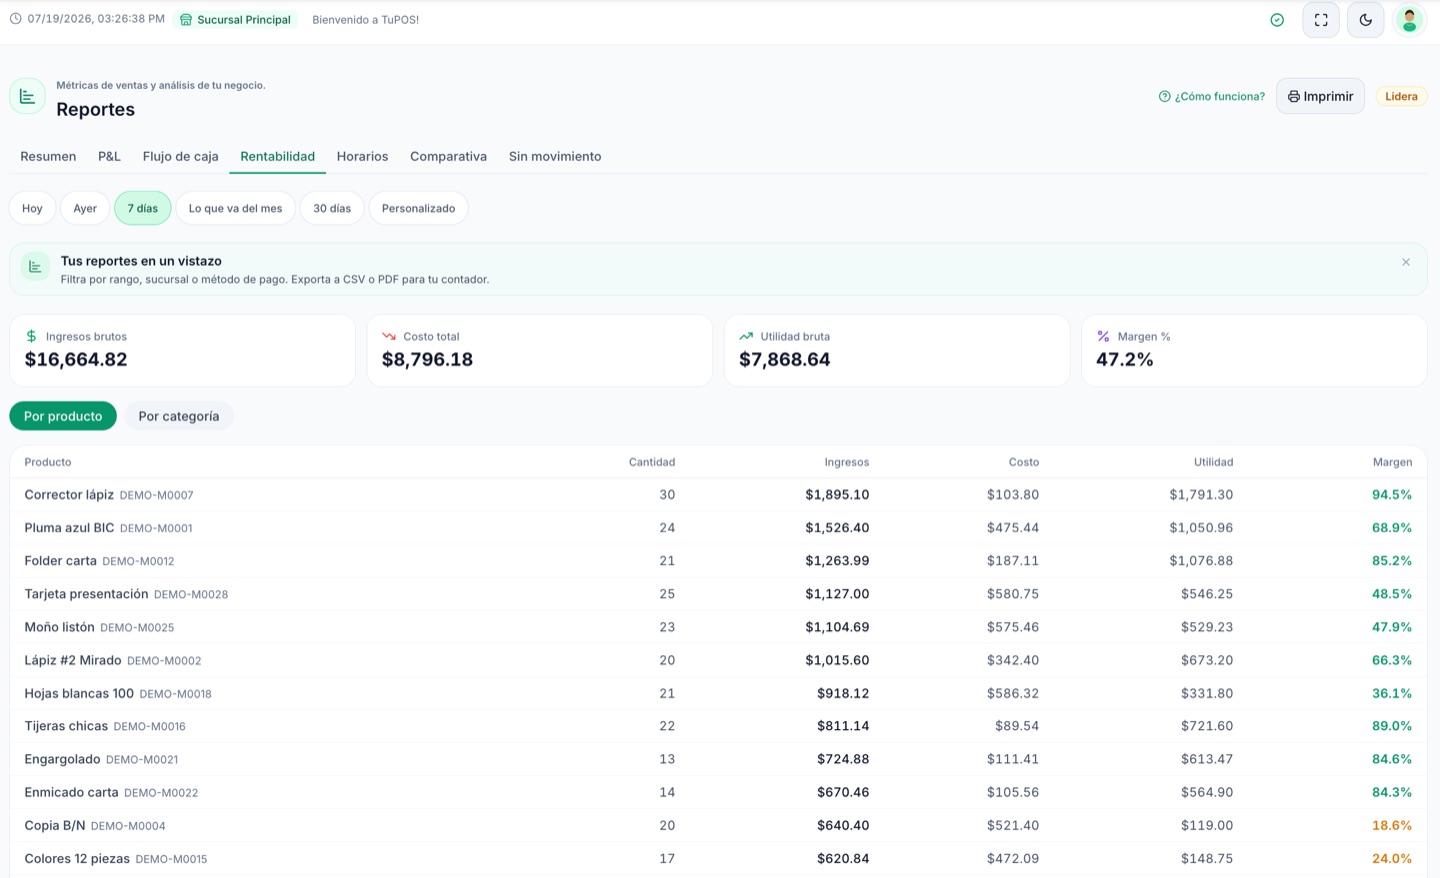The height and width of the screenshot is (878, 1440).
Task: Select the Rentabilidad tab
Action: point(277,157)
